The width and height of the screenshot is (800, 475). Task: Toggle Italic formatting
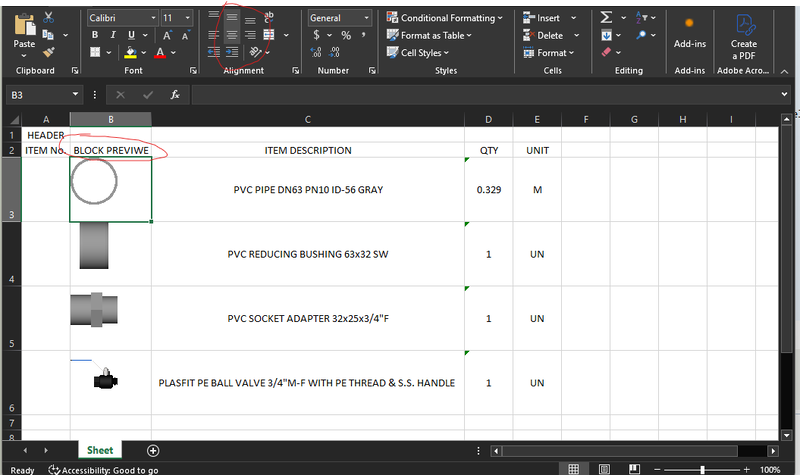(x=115, y=36)
